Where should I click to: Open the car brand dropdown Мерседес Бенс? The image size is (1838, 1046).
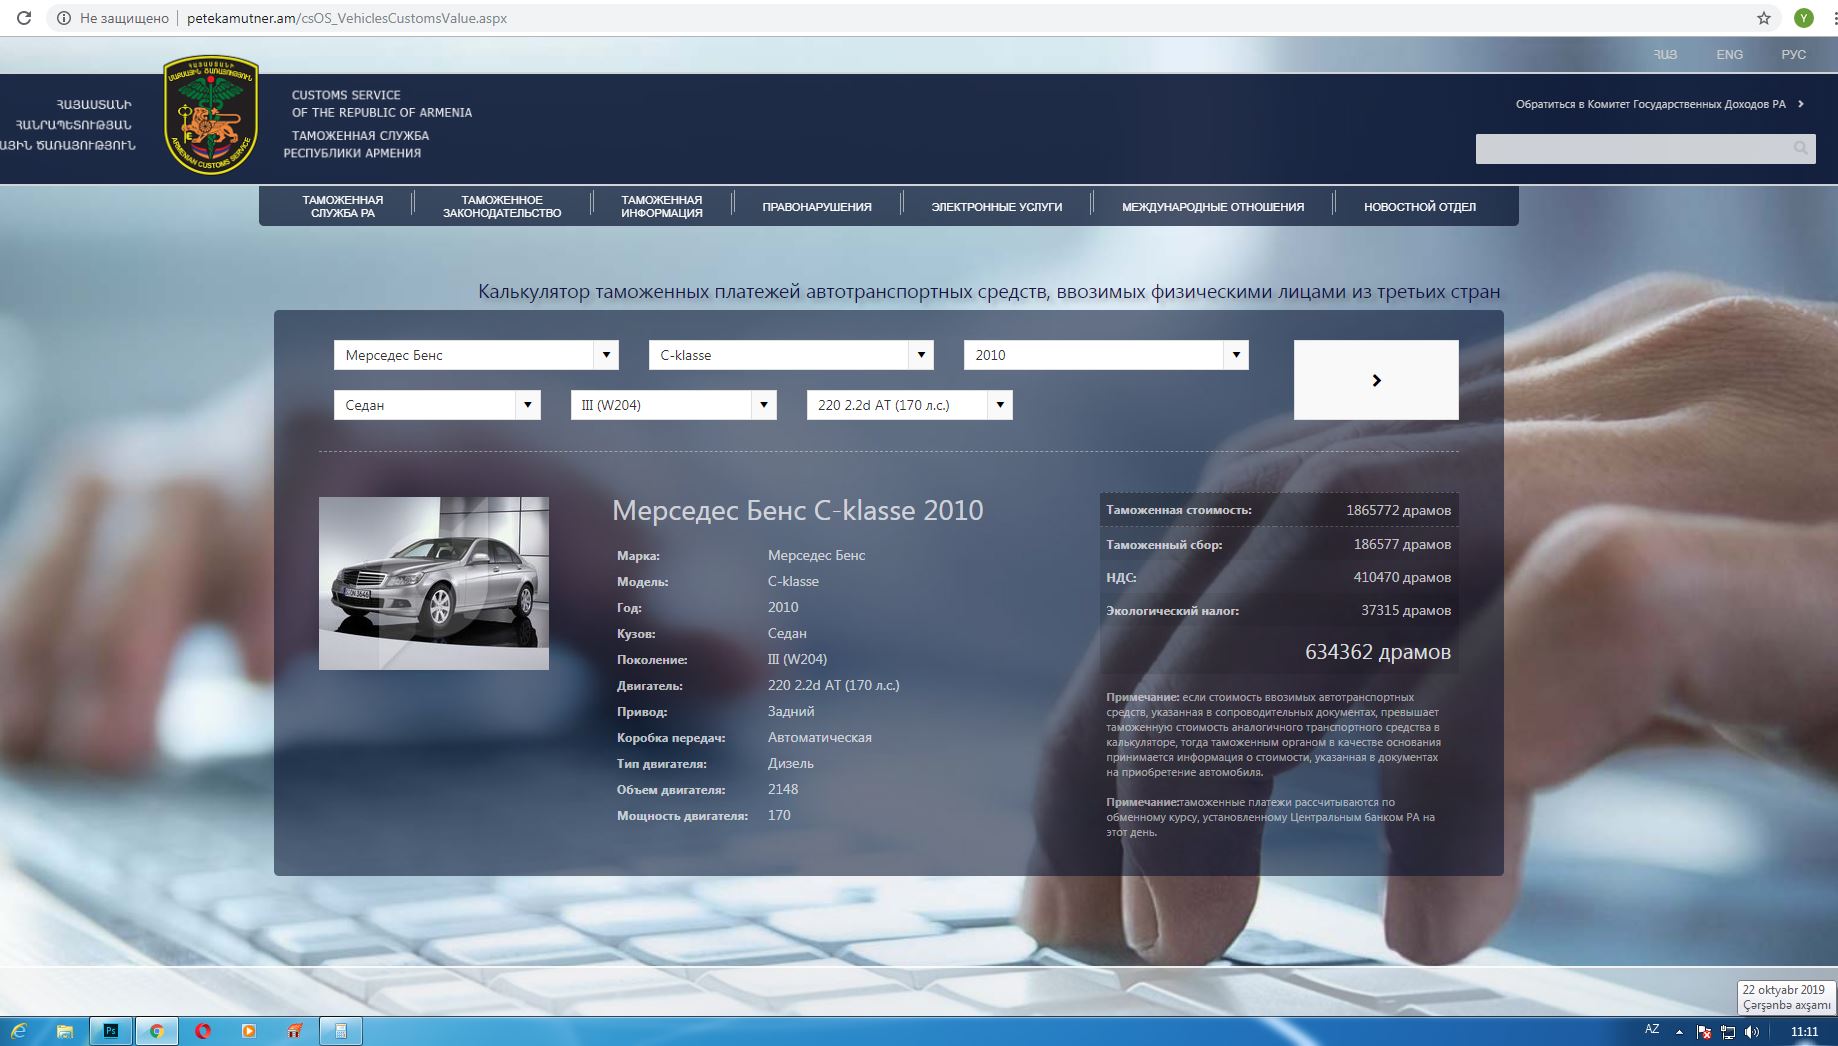(x=476, y=355)
